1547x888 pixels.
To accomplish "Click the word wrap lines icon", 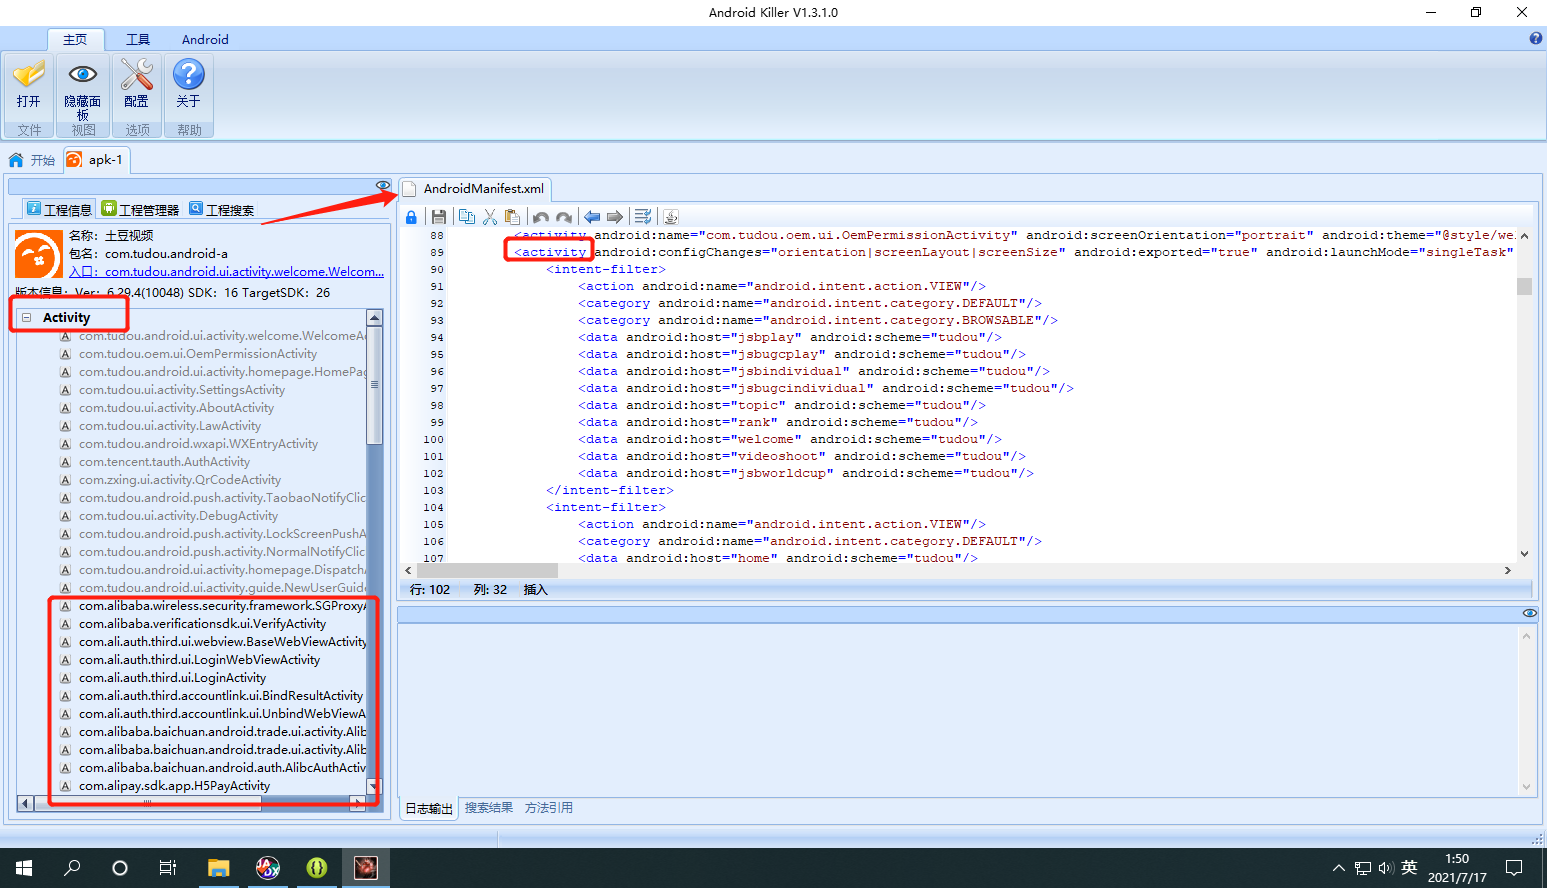I will pos(643,217).
